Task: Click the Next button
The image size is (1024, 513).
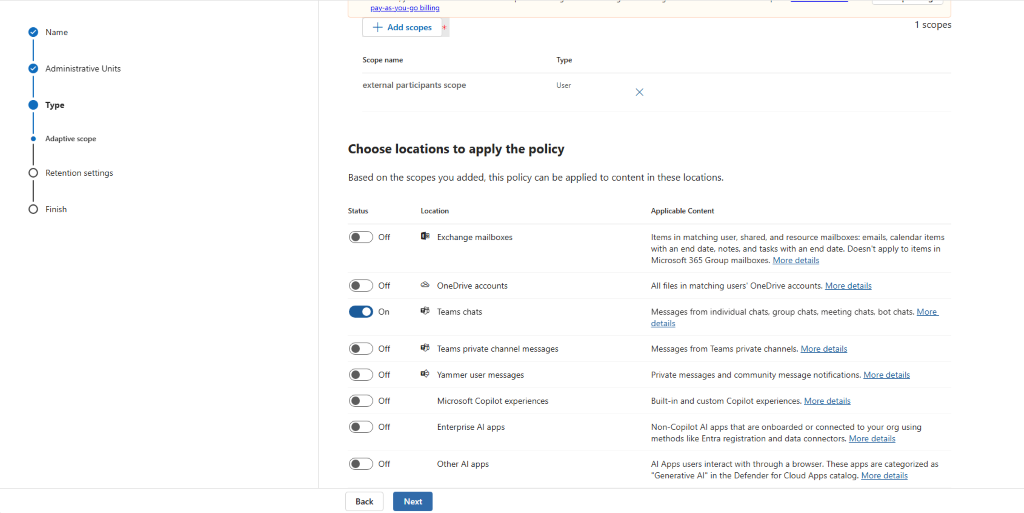Action: click(x=413, y=501)
